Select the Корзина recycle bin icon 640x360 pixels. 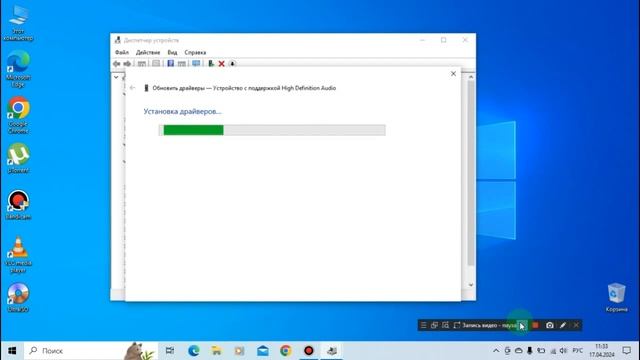(x=616, y=298)
